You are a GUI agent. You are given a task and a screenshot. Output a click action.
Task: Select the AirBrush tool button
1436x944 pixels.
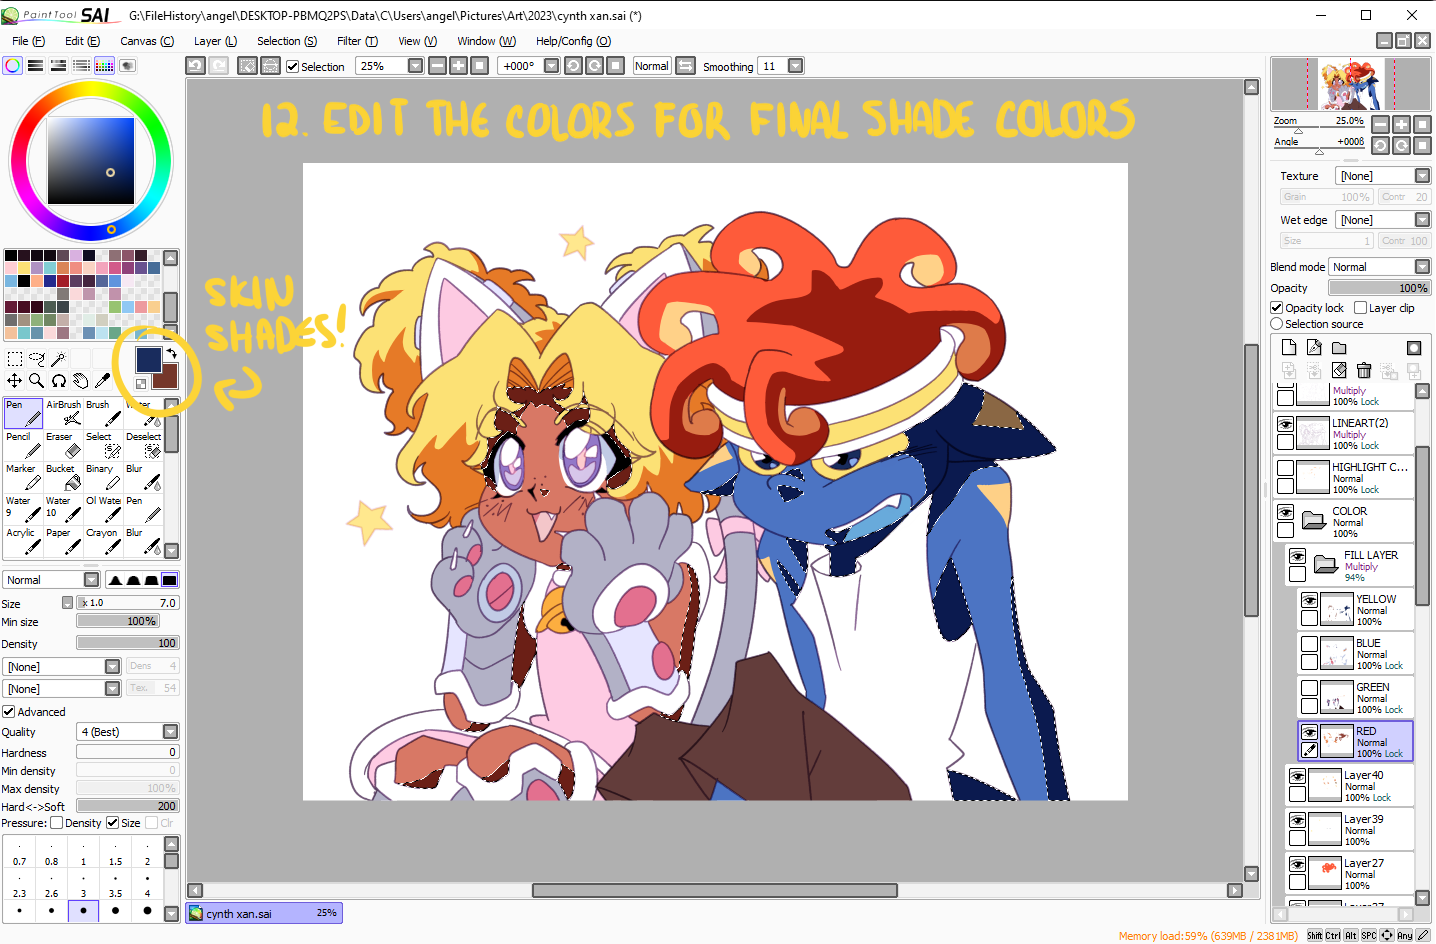(64, 413)
